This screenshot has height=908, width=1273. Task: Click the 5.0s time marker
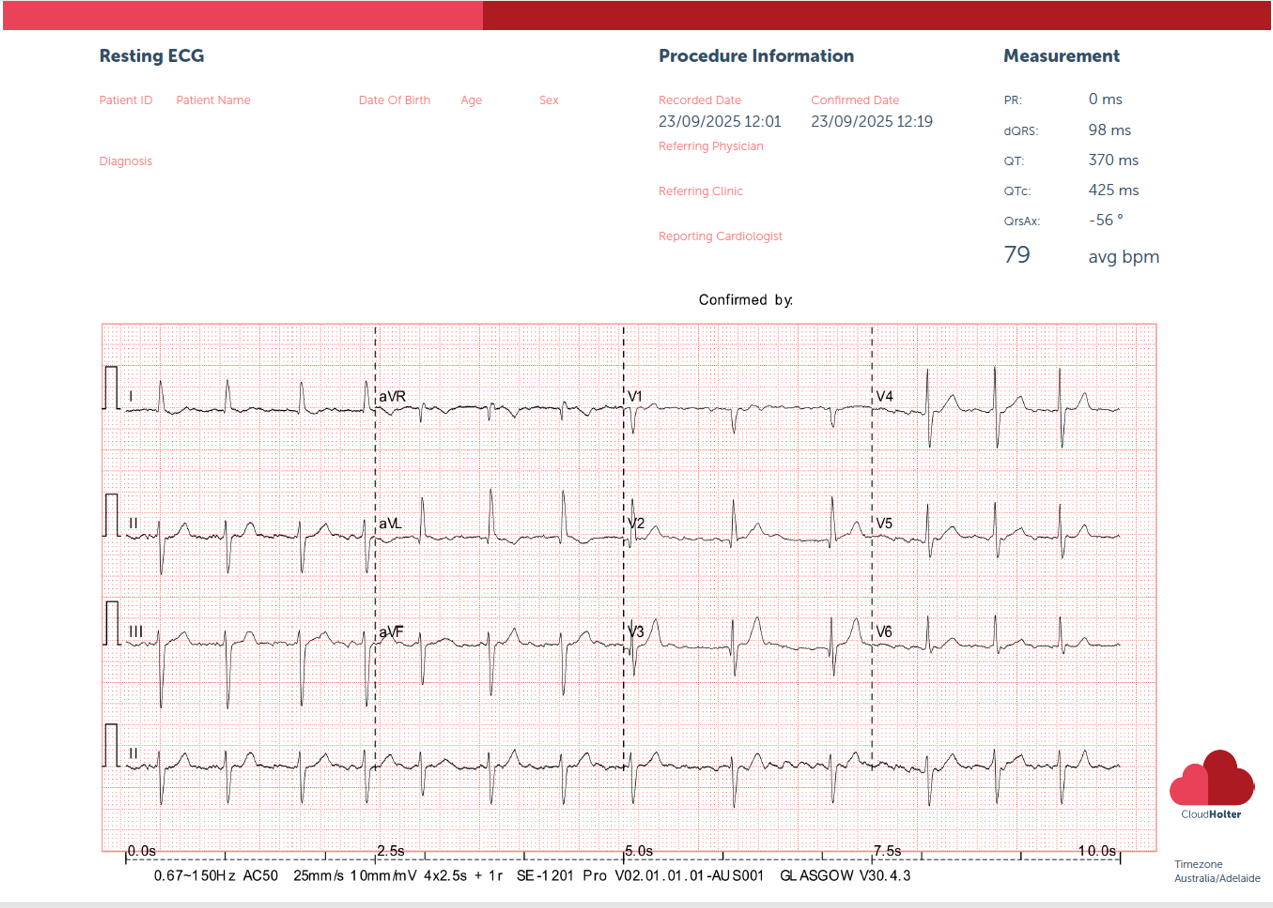pyautogui.click(x=638, y=850)
